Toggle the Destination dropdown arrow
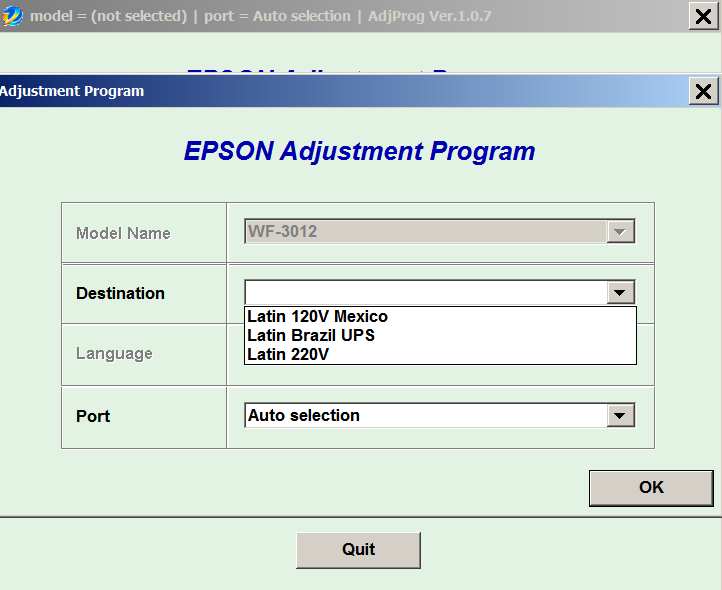 point(620,292)
